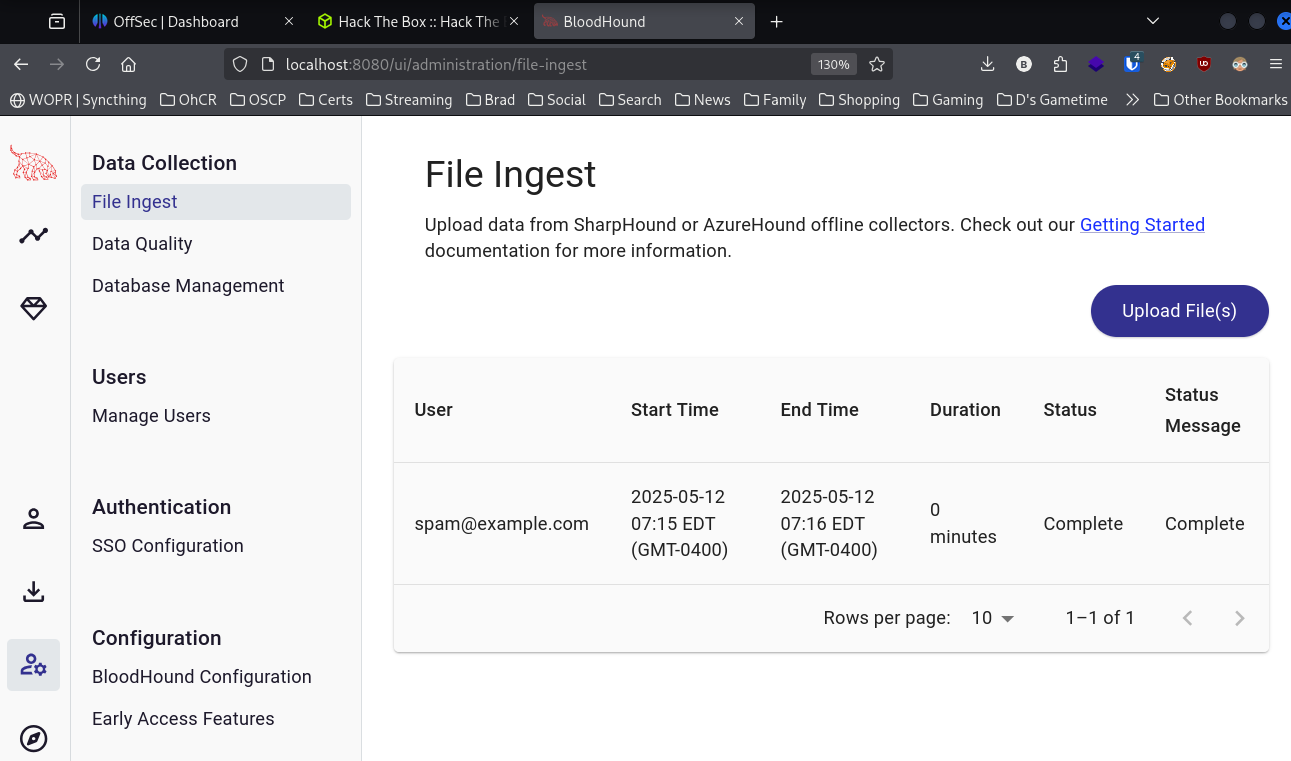This screenshot has width=1291, height=761.
Task: Click the site information page icon
Action: pyautogui.click(x=267, y=64)
